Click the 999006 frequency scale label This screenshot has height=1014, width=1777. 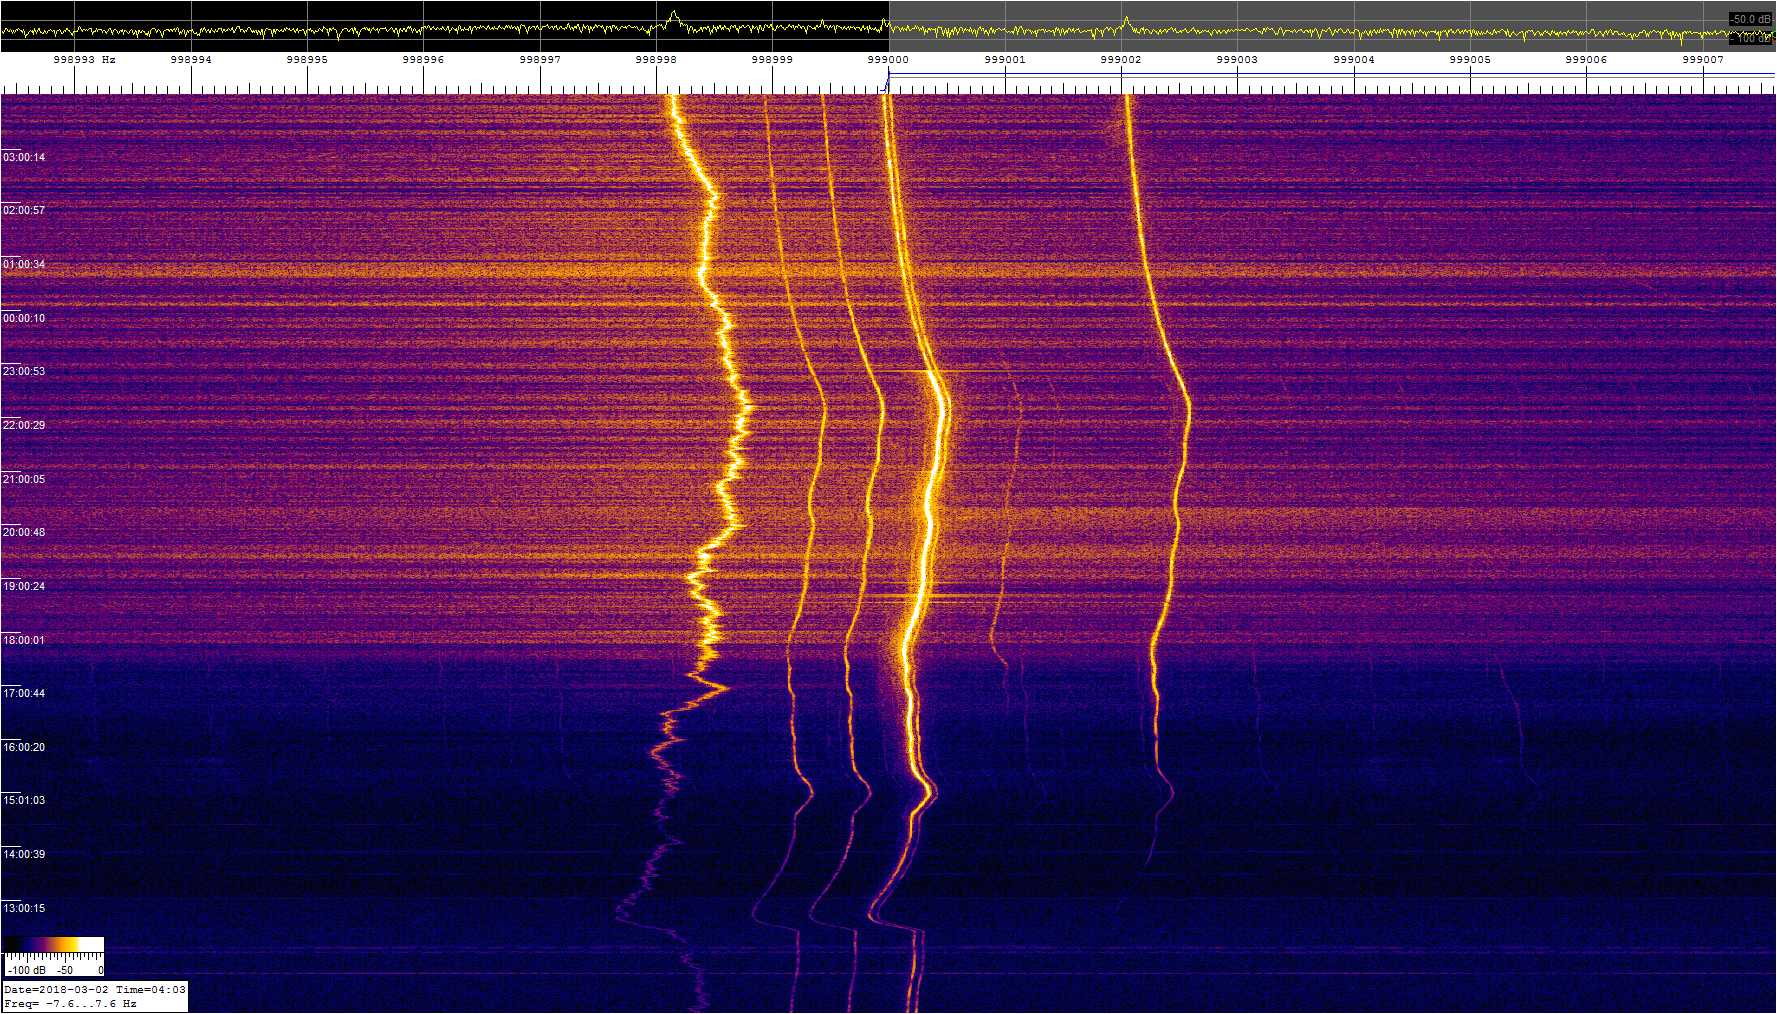1586,60
